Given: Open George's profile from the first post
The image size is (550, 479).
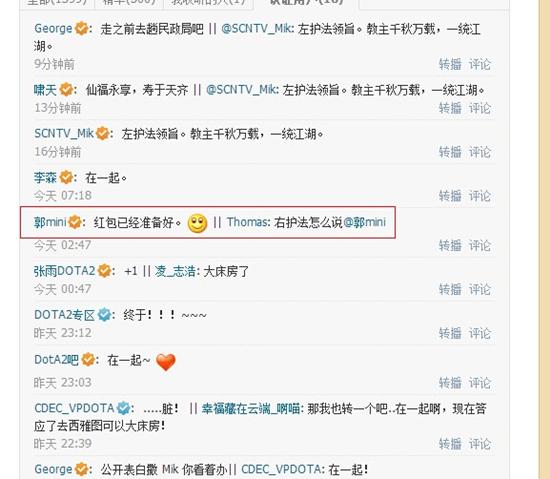Looking at the screenshot, I should tap(53, 28).
